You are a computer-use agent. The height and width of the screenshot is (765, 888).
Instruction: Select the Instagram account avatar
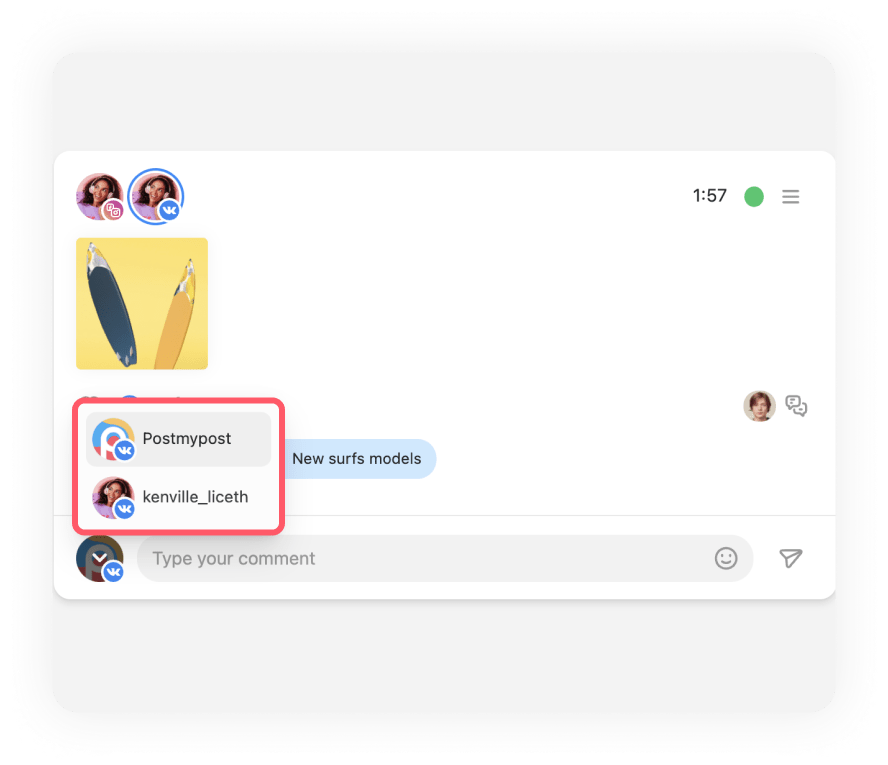coord(100,196)
